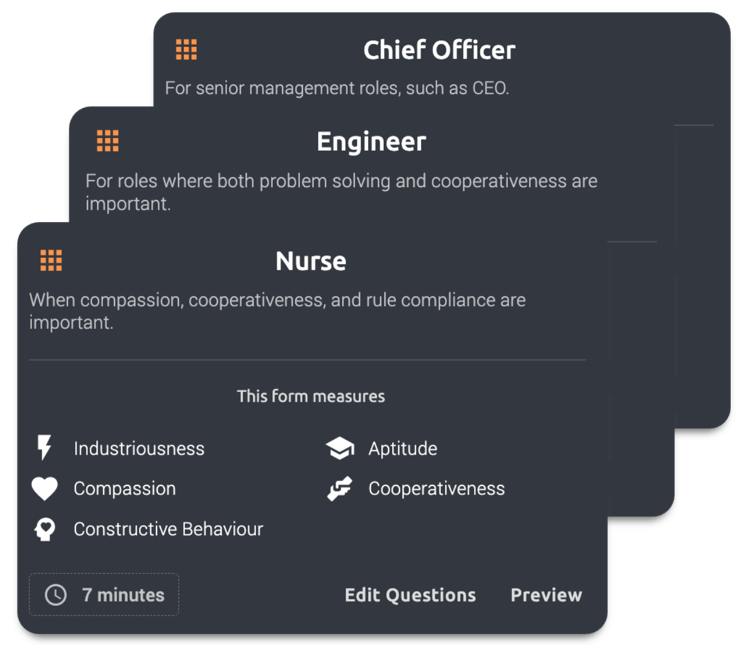Screen dimensions: 750x645
Task: Click the clock icon beside 7 minutes
Action: click(x=56, y=595)
